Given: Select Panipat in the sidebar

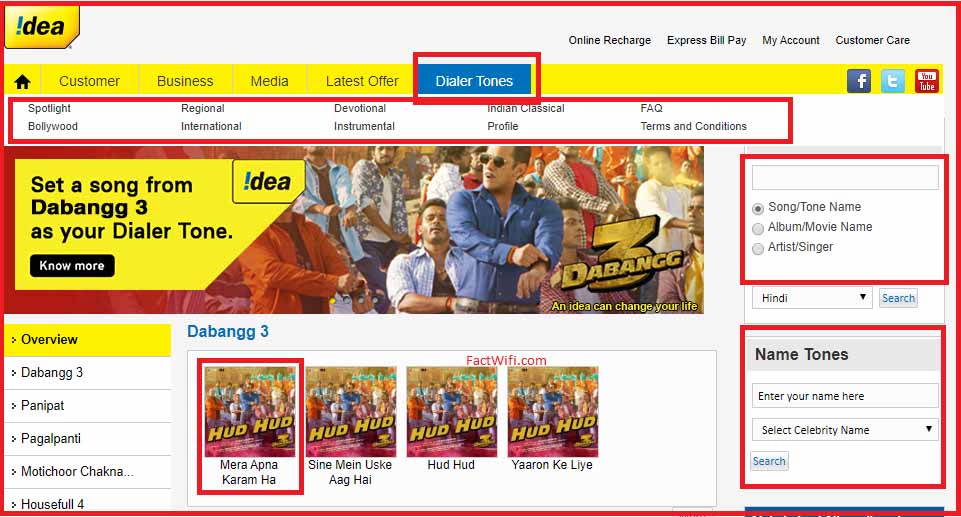Looking at the screenshot, I should click(88, 406).
